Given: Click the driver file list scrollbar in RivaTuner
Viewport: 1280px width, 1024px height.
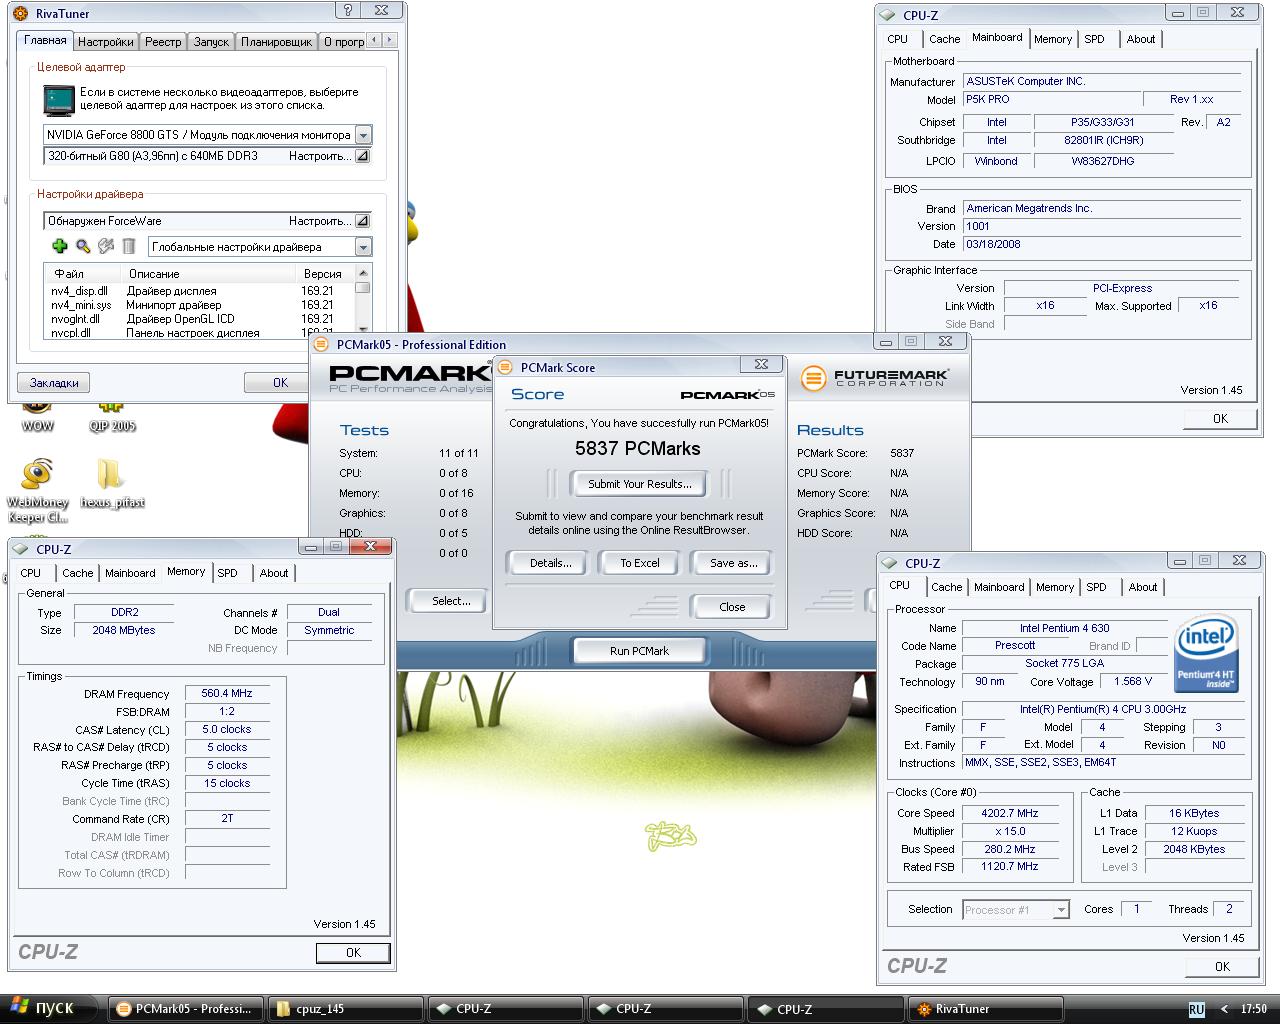Looking at the screenshot, I should point(363,301).
